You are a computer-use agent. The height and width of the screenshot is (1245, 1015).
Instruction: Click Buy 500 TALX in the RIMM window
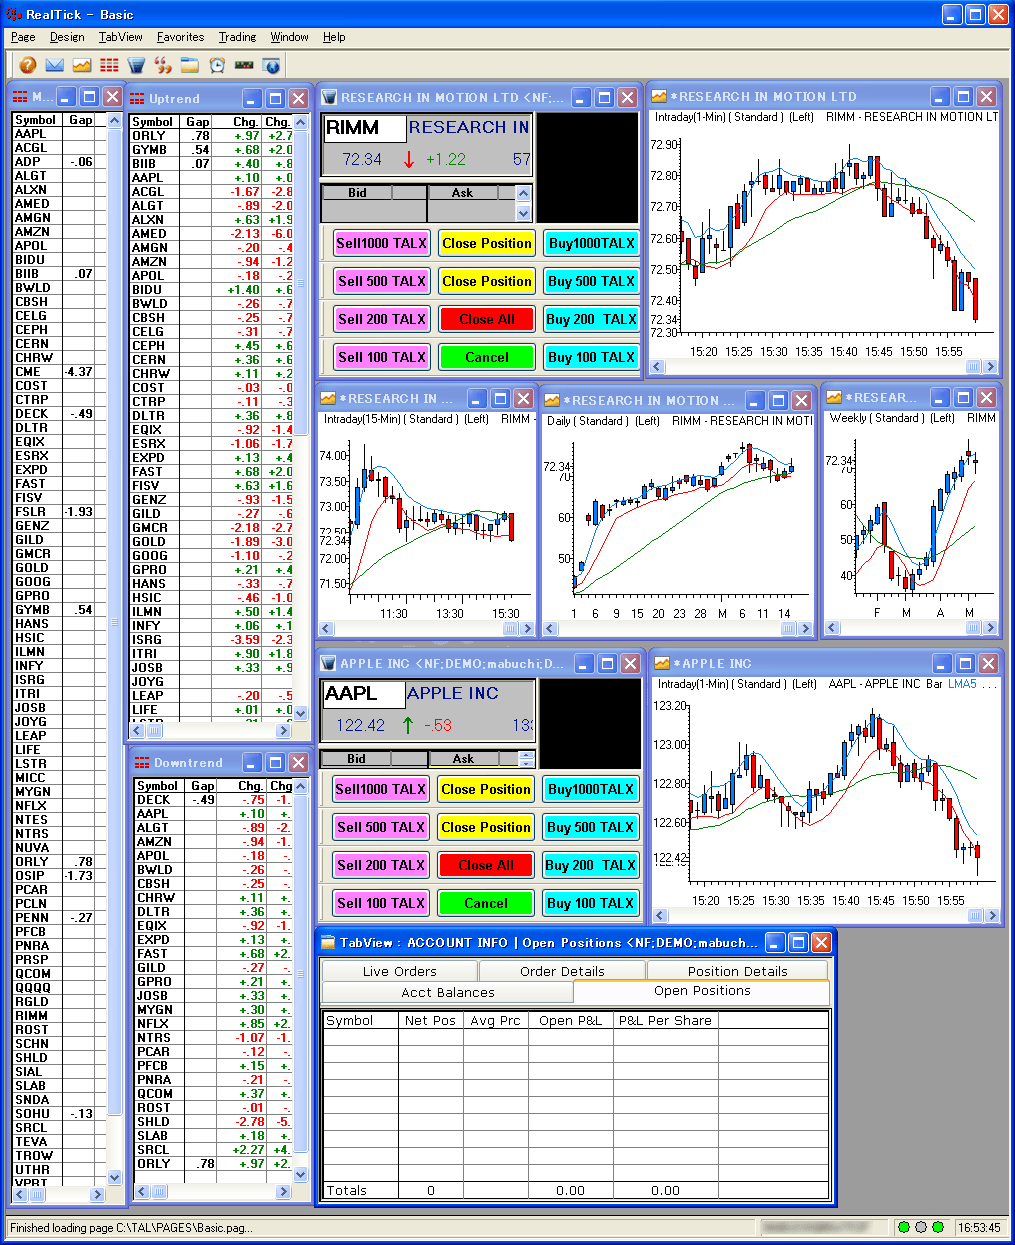tap(591, 281)
